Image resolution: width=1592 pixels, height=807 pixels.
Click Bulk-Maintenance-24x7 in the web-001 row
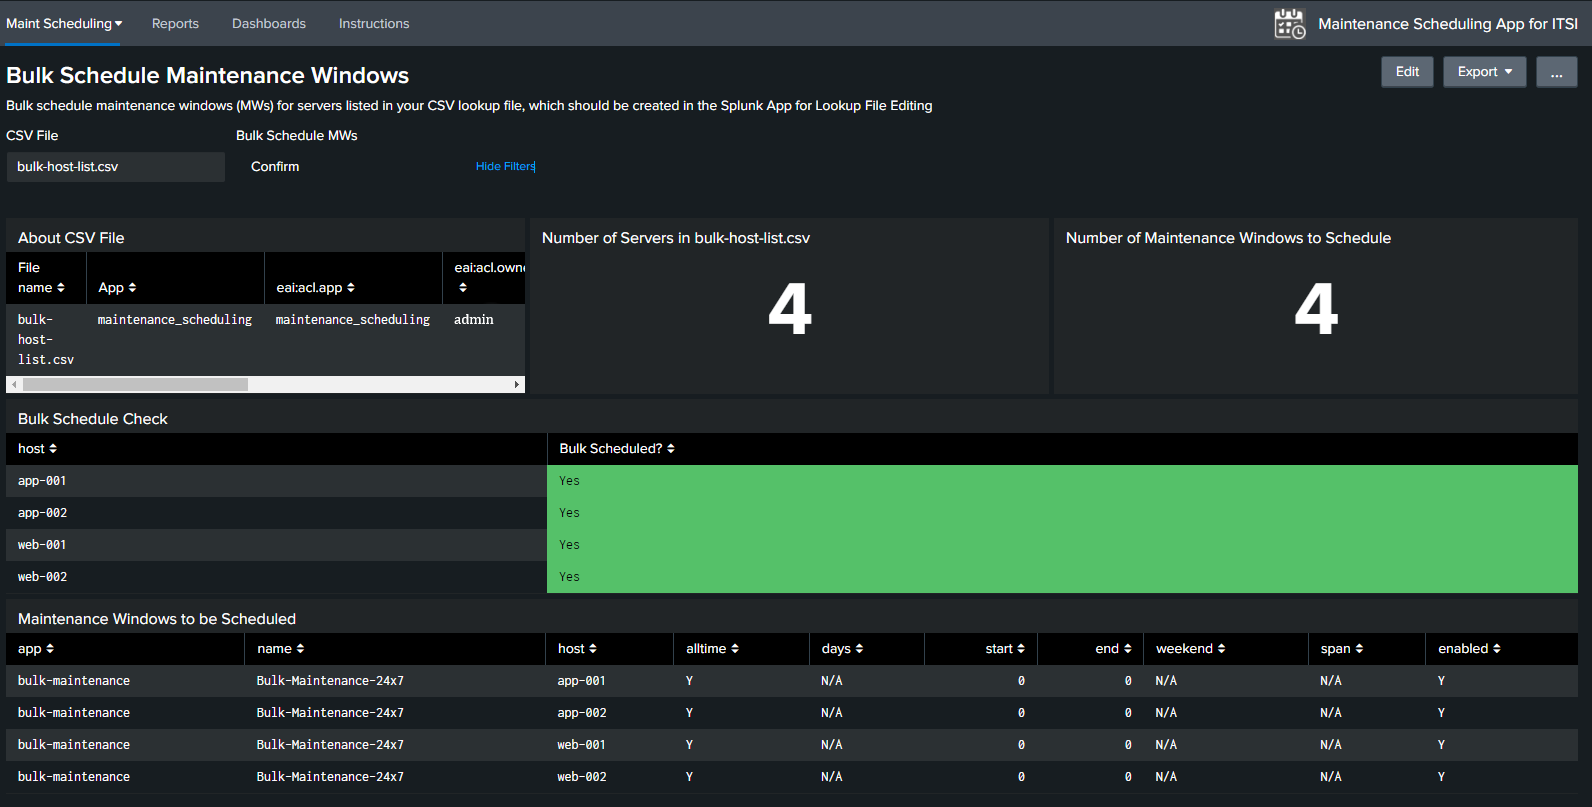click(330, 745)
